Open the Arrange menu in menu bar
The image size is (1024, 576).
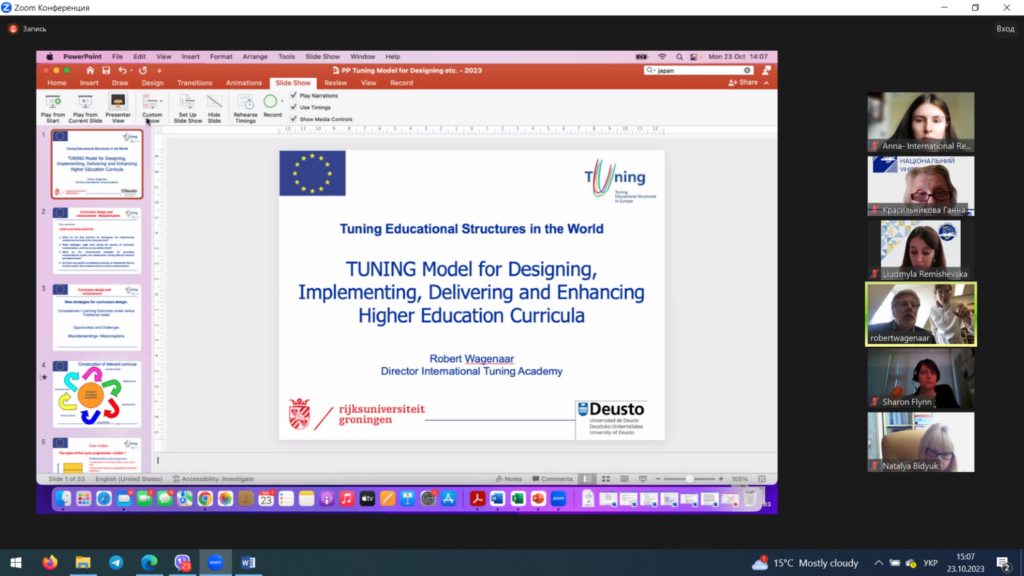pyautogui.click(x=254, y=57)
